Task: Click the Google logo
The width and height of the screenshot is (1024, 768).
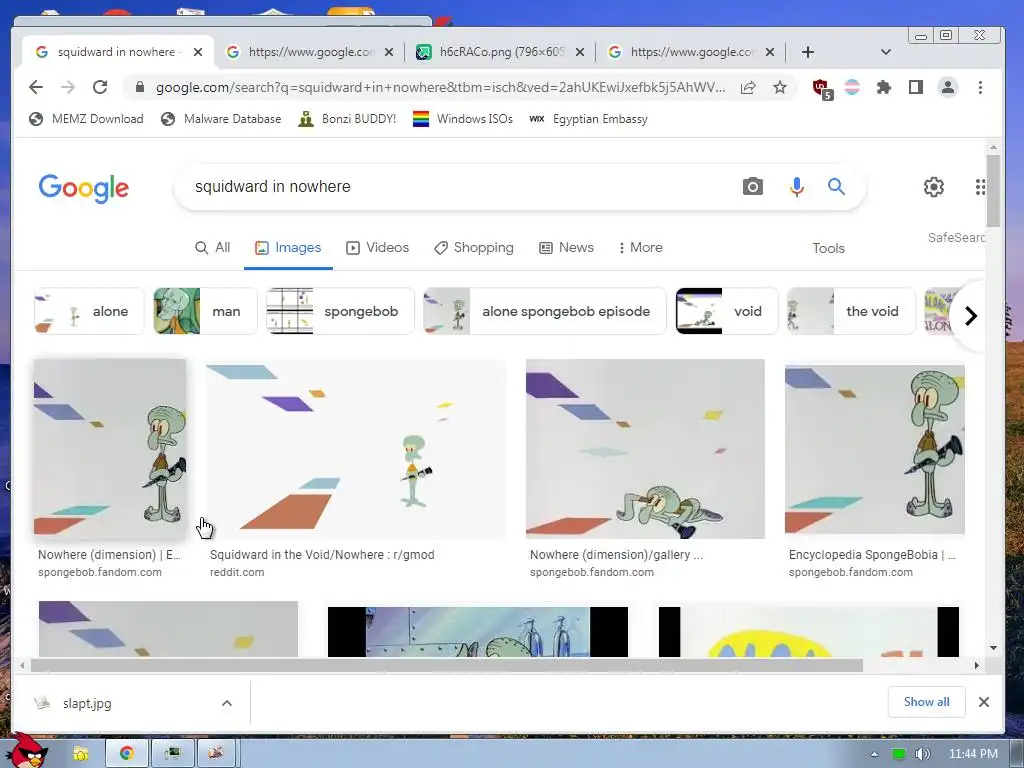Action: click(x=84, y=188)
